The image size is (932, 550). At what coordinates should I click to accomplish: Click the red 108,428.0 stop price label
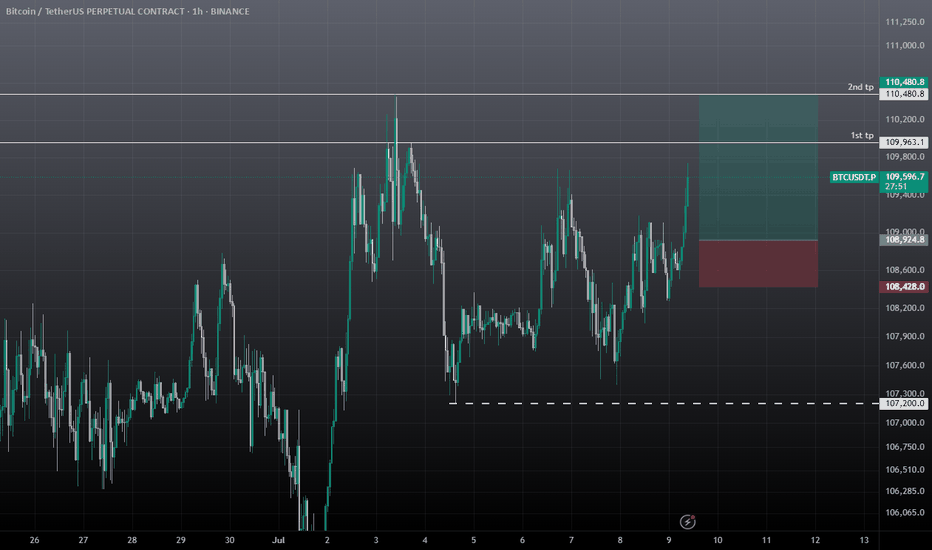point(903,287)
